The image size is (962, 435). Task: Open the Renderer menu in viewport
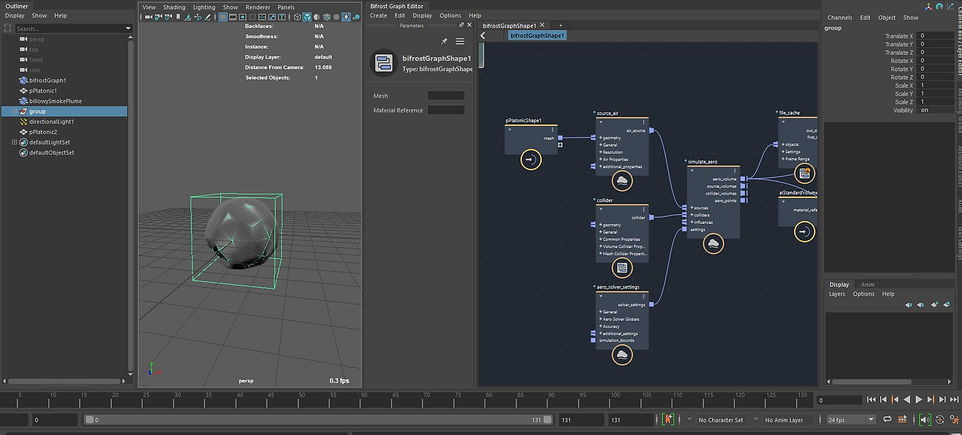pos(258,7)
